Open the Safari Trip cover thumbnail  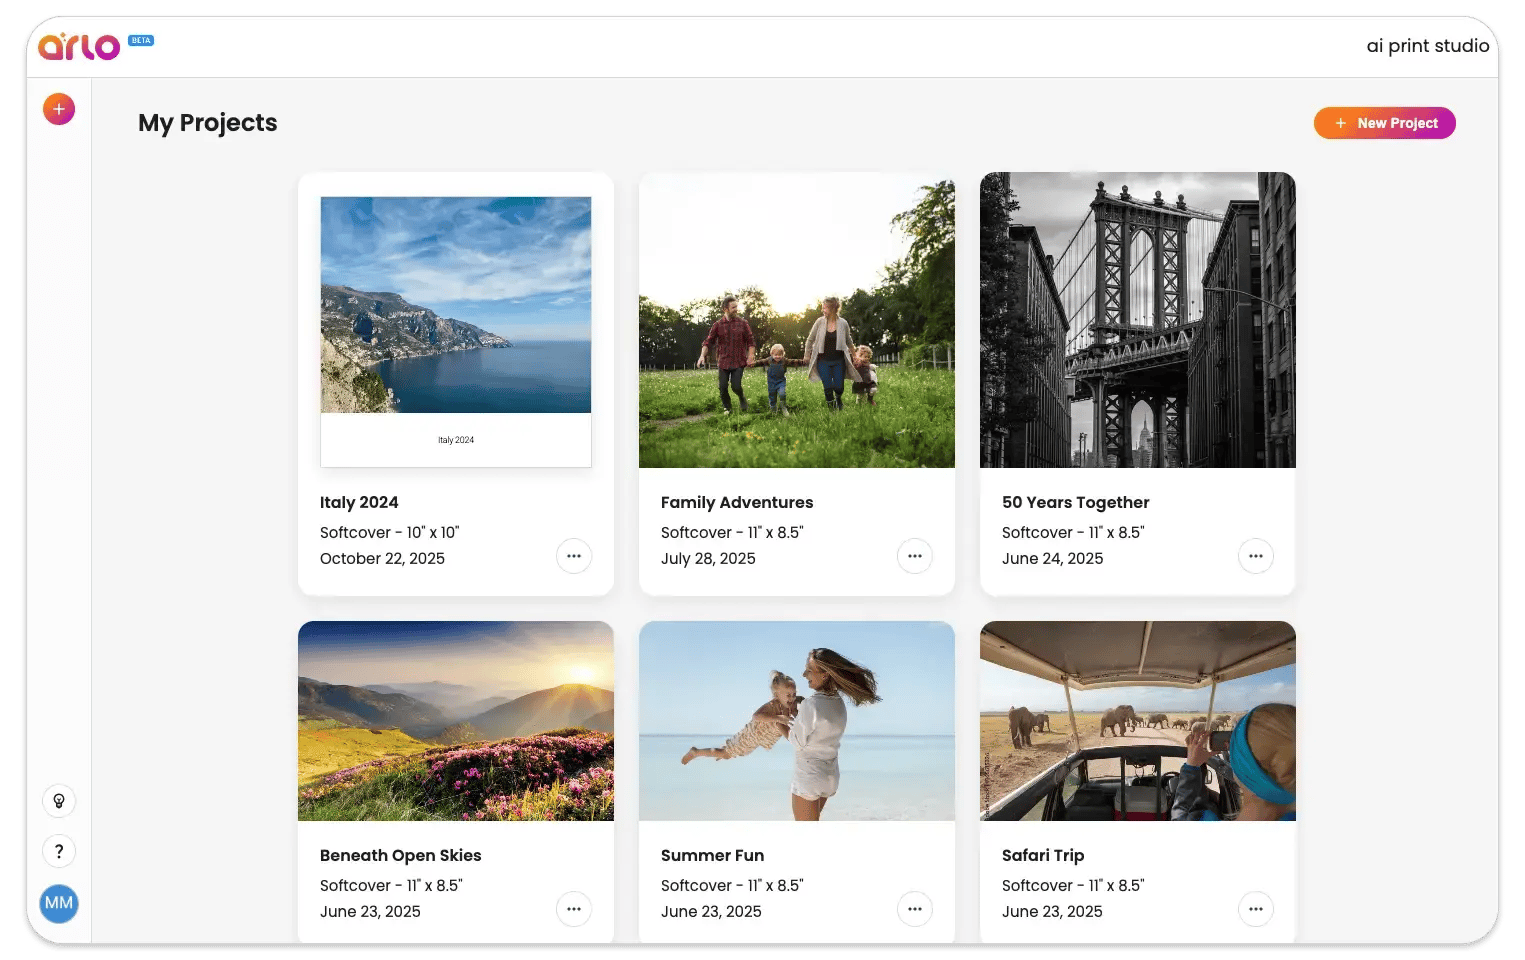tap(1137, 721)
